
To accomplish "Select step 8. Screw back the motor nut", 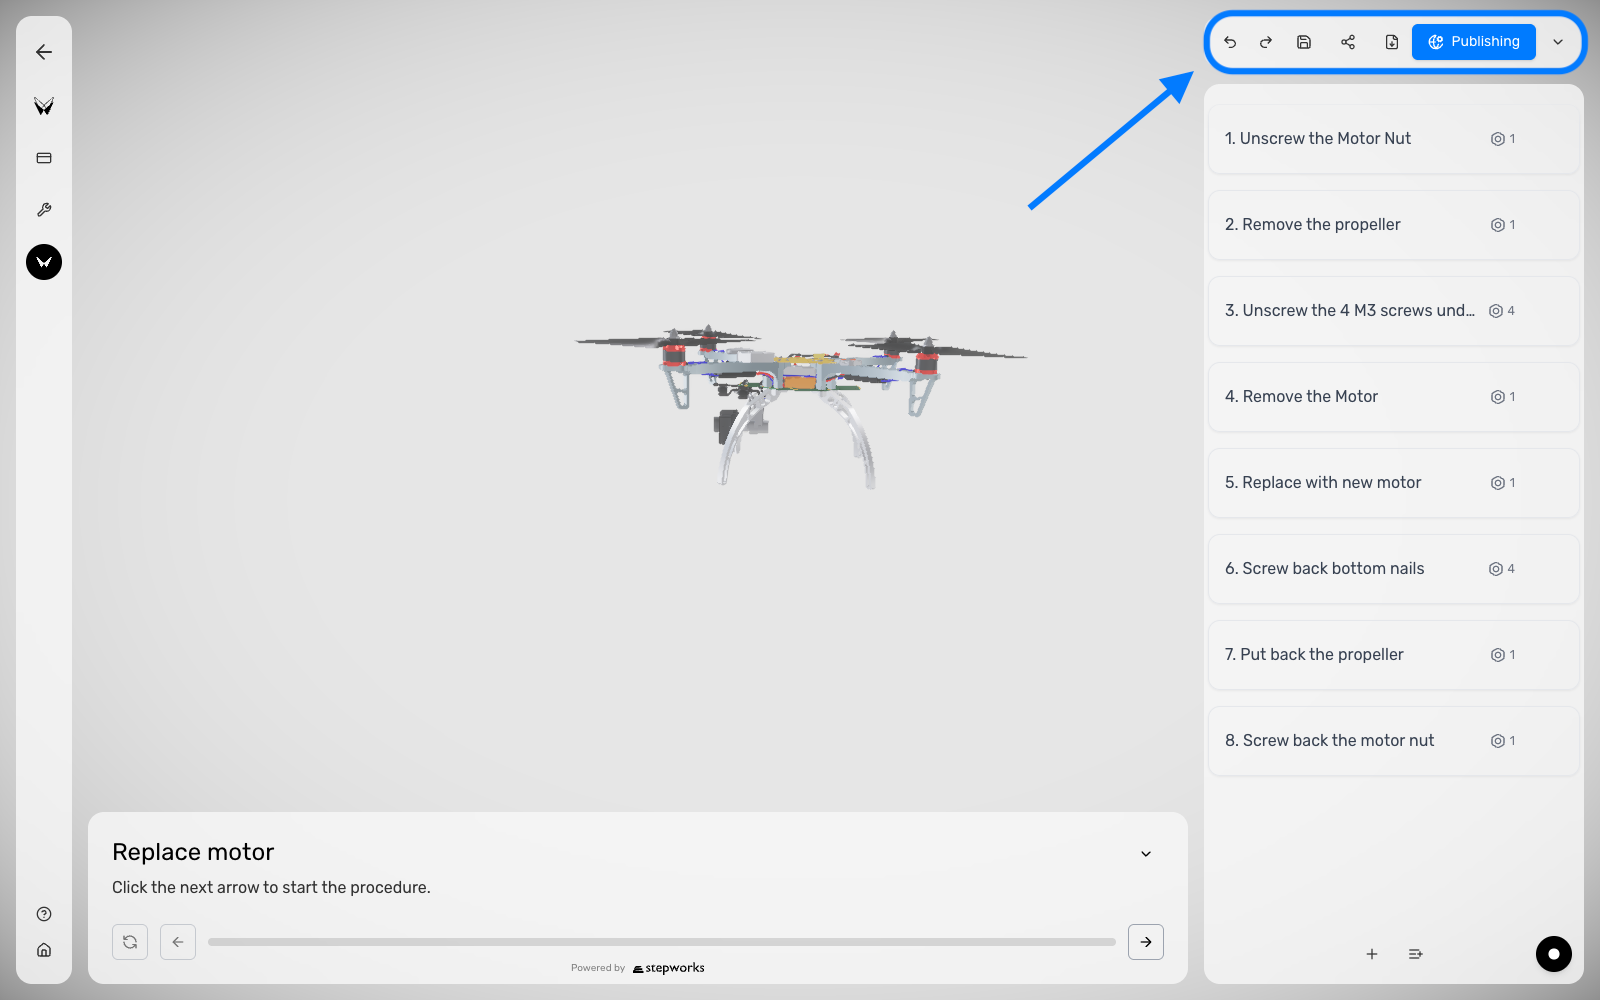I will (x=1394, y=741).
